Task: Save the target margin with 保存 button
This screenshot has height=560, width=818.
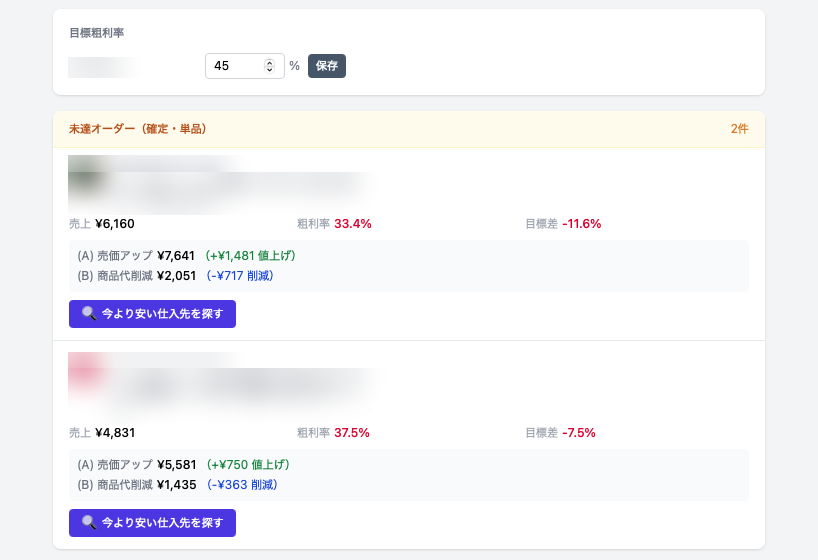Action: coord(327,66)
